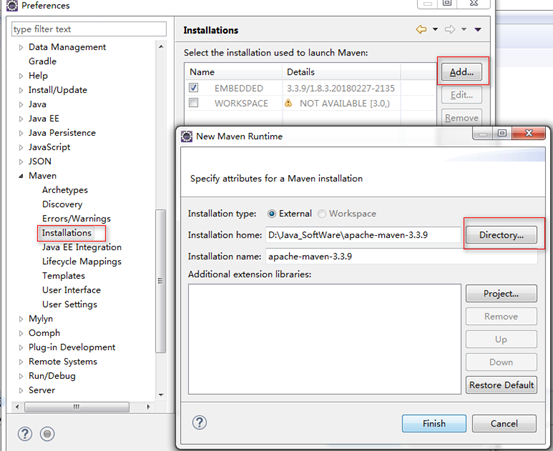Viewport: 553px width, 451px height.
Task: Click the round record icon beside help
Action: tap(47, 434)
